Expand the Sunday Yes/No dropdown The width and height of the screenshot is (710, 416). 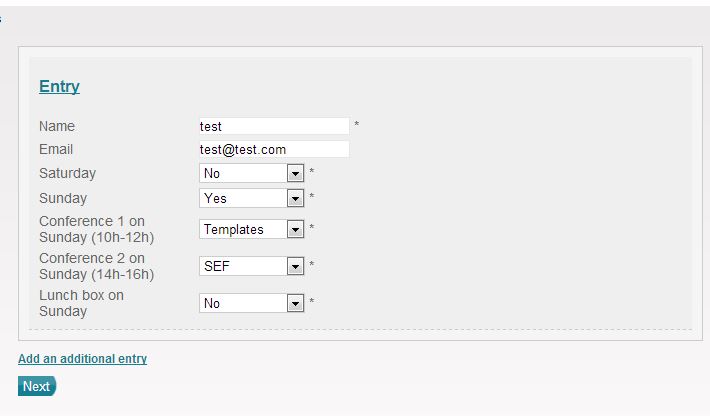click(x=251, y=198)
